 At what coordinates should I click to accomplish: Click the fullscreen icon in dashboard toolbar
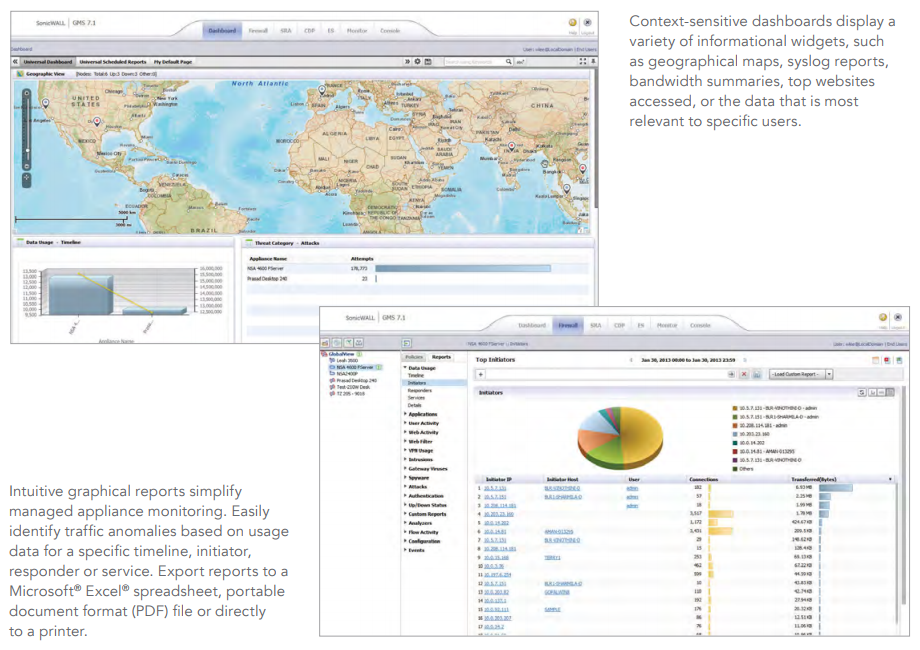tap(583, 62)
